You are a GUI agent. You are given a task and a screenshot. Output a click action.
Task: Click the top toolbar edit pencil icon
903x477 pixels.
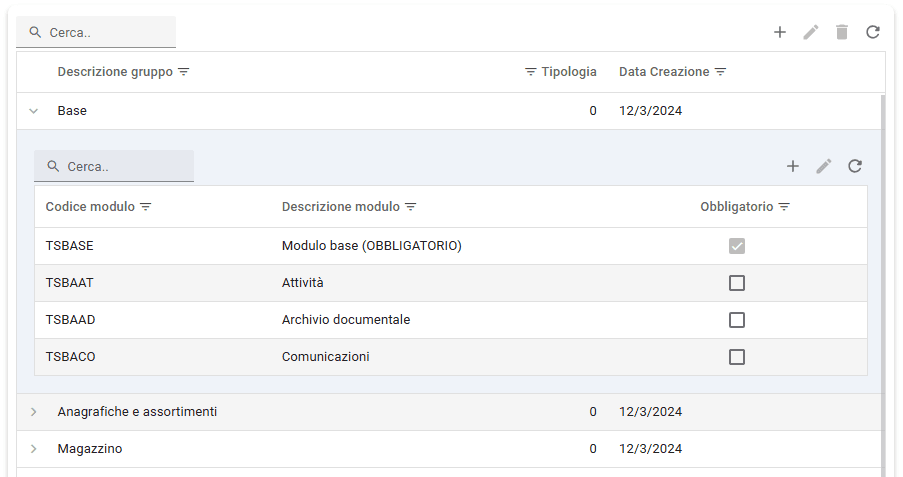(811, 32)
